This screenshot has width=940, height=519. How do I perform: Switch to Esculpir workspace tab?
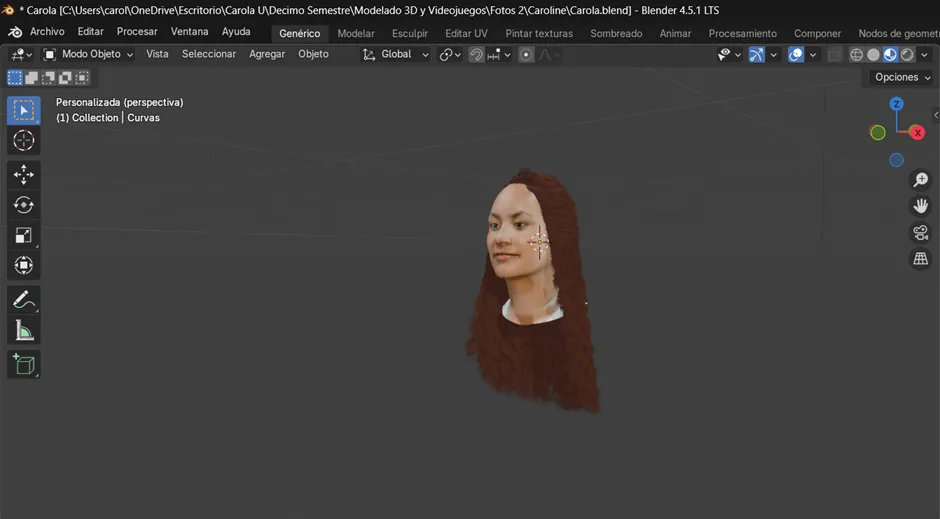pyautogui.click(x=410, y=34)
